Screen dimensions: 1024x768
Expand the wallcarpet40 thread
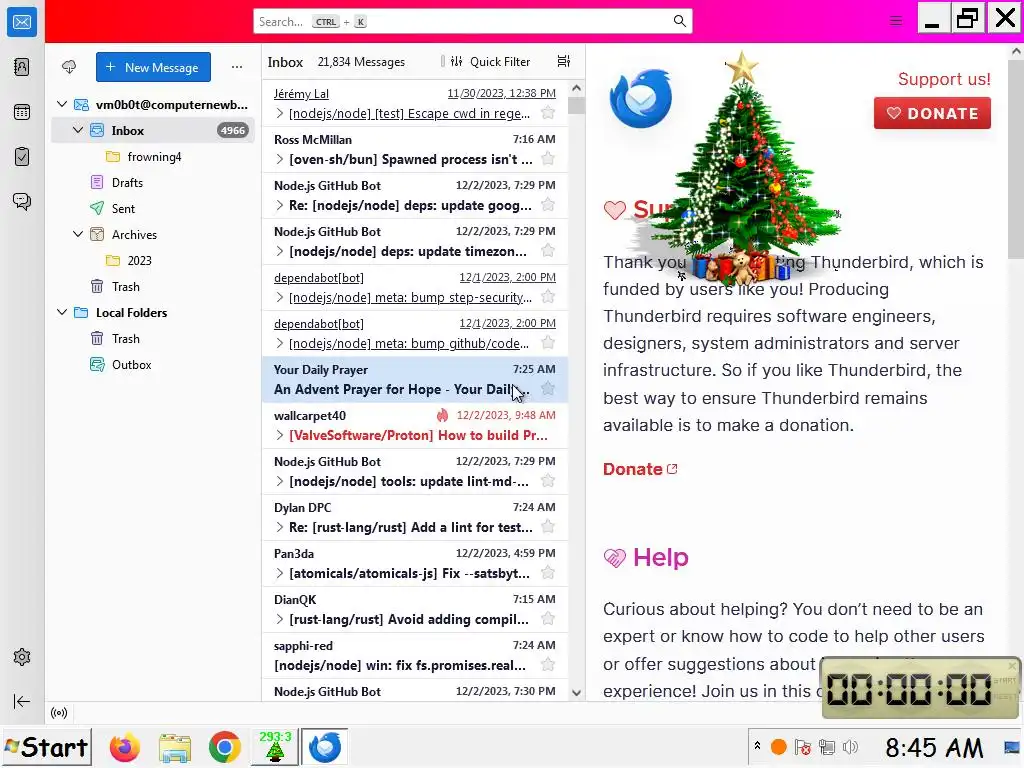point(280,435)
